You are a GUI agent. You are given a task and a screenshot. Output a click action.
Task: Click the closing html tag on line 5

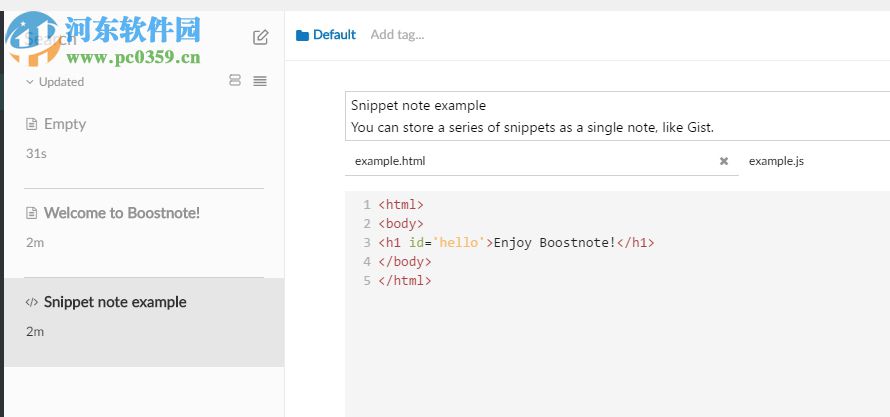(405, 281)
